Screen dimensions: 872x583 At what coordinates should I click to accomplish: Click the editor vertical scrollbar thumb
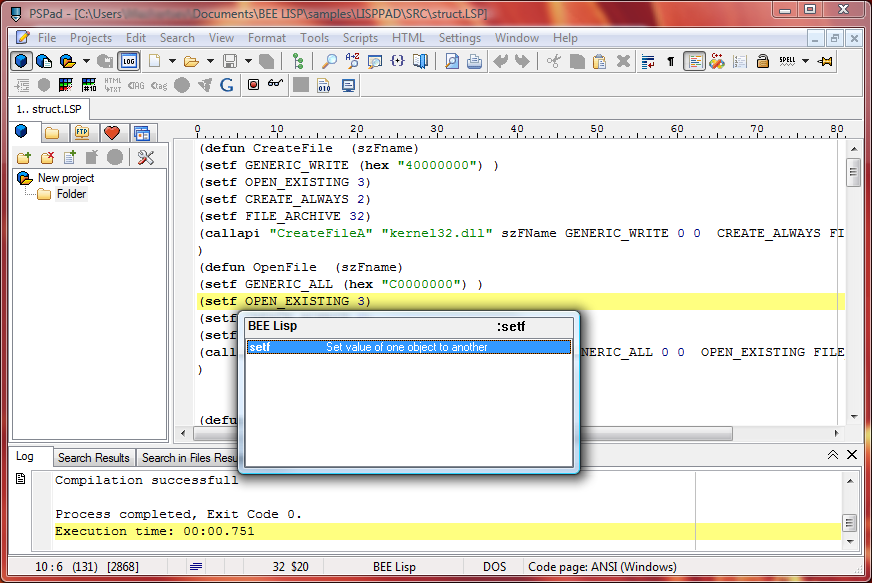(x=853, y=172)
